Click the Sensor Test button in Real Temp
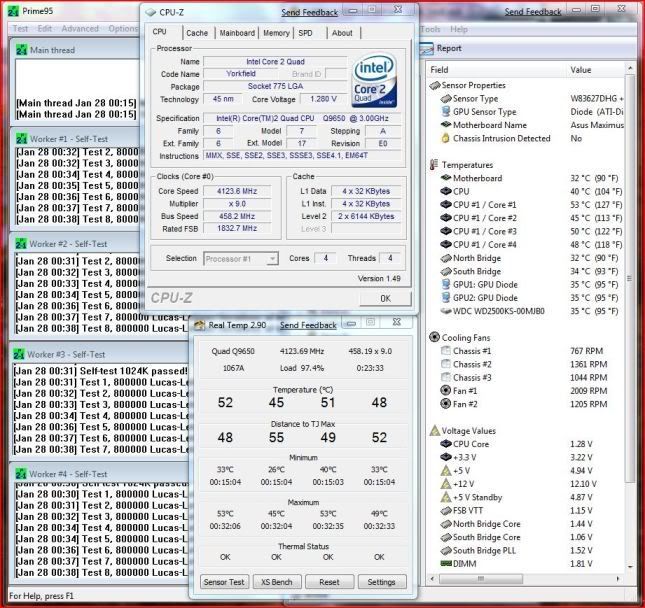 224,582
